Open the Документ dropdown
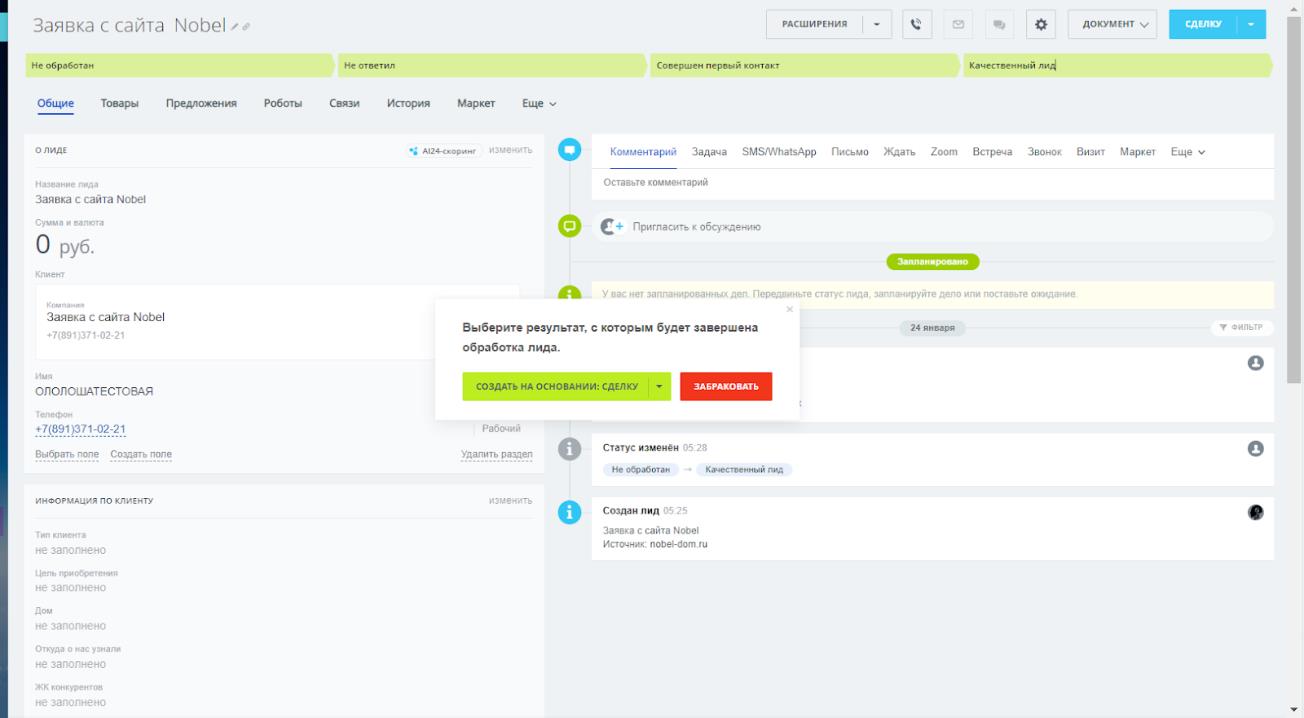This screenshot has height=718, width=1304. pos(1111,24)
